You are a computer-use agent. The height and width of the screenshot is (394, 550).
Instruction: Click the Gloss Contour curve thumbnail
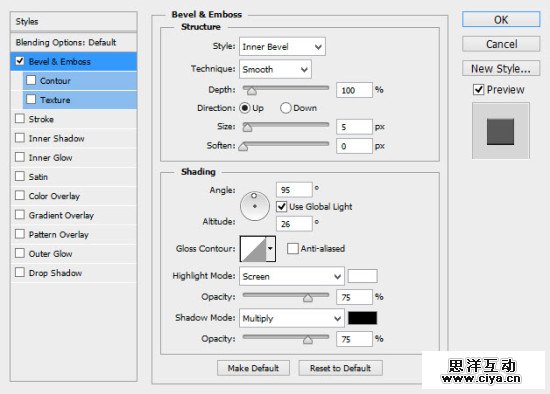[x=253, y=249]
